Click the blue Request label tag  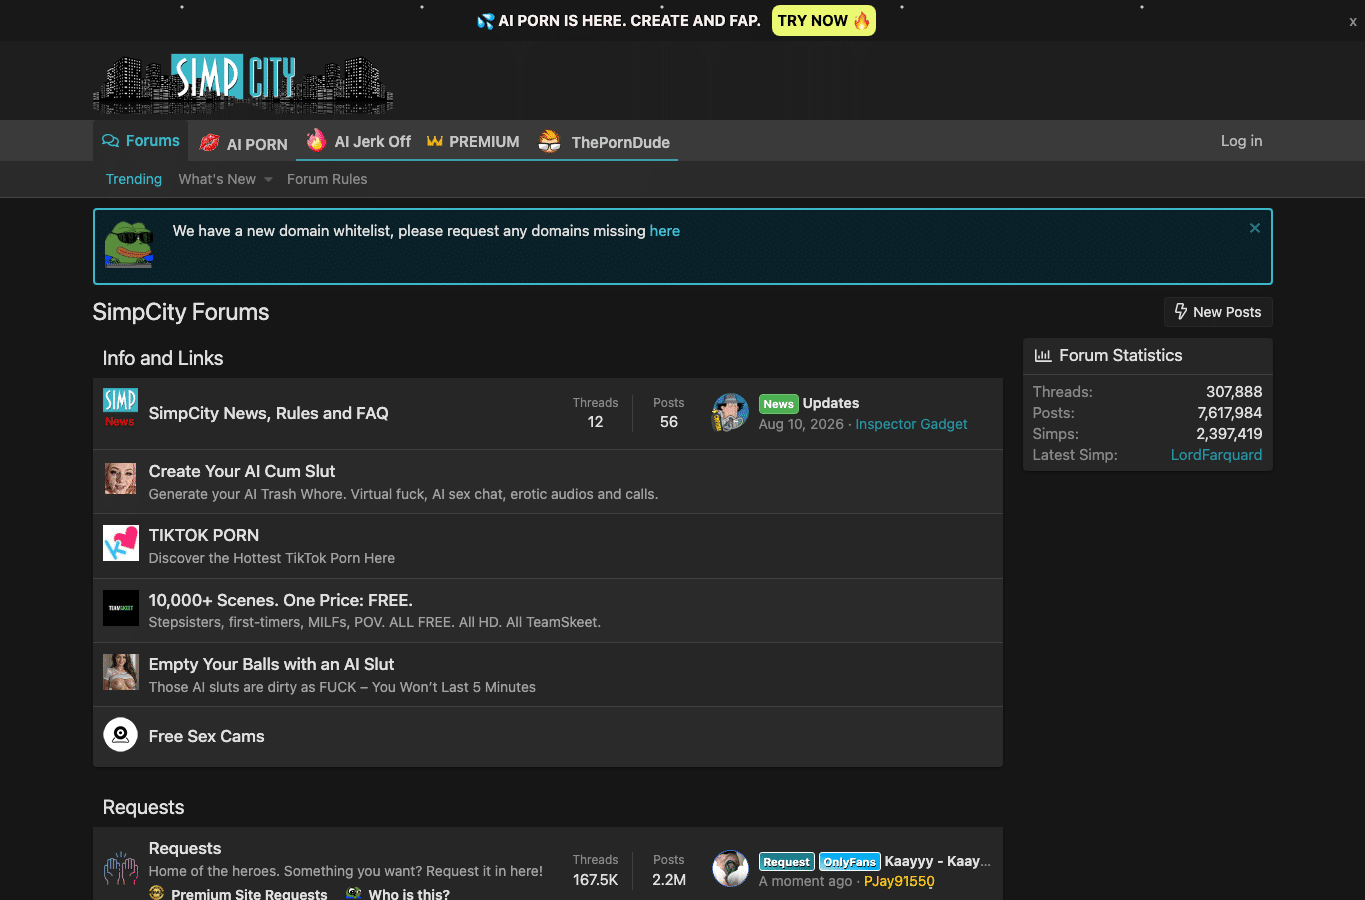point(787,862)
